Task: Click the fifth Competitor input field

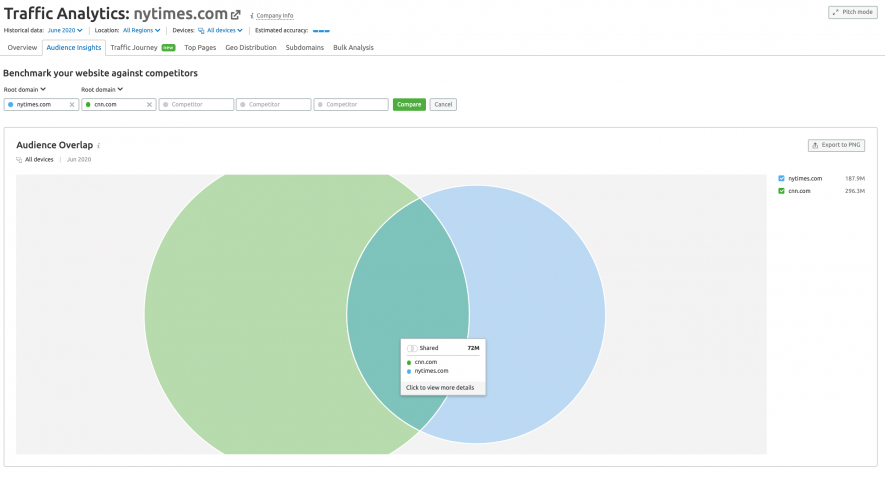Action: 351,104
